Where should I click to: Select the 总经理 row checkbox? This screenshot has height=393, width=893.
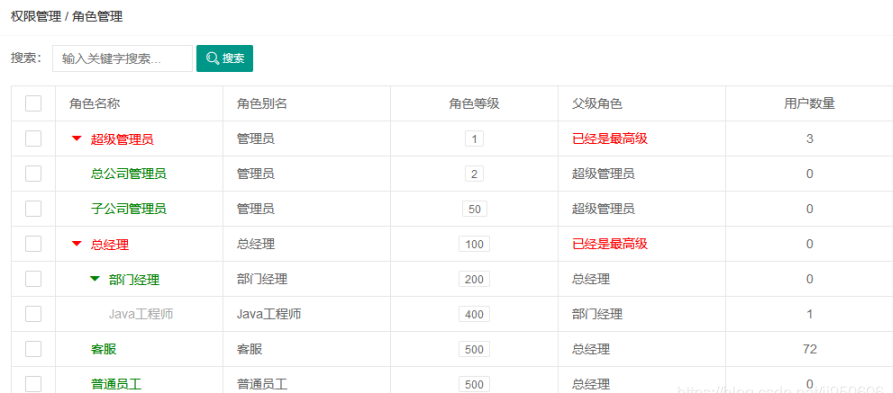33,244
